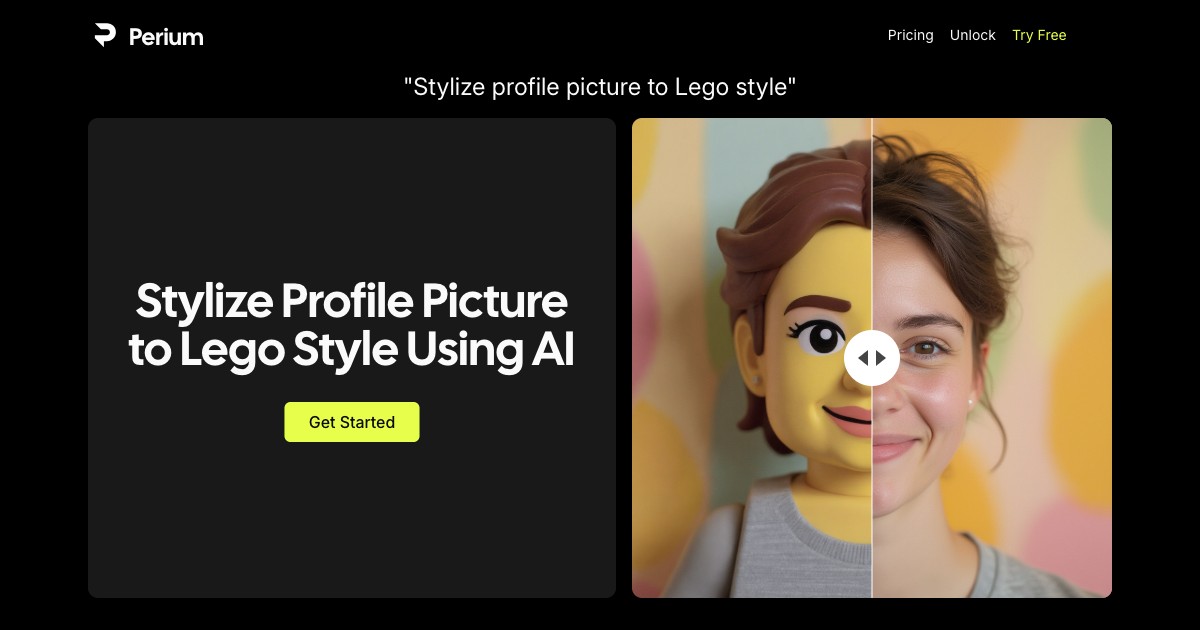
Task: Click the white circular comparison control
Action: point(872,357)
